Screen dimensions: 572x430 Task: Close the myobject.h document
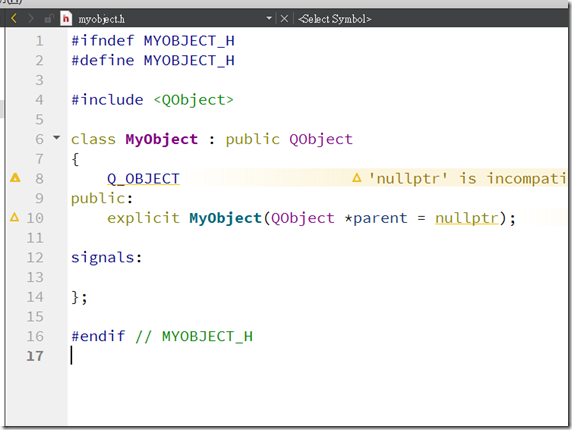point(284,18)
